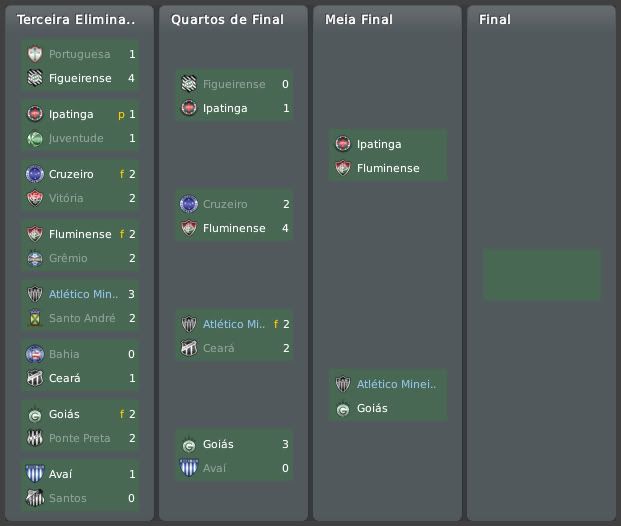621x526 pixels.
Task: Click the Ponte Preta club badge
Action: pos(35,438)
